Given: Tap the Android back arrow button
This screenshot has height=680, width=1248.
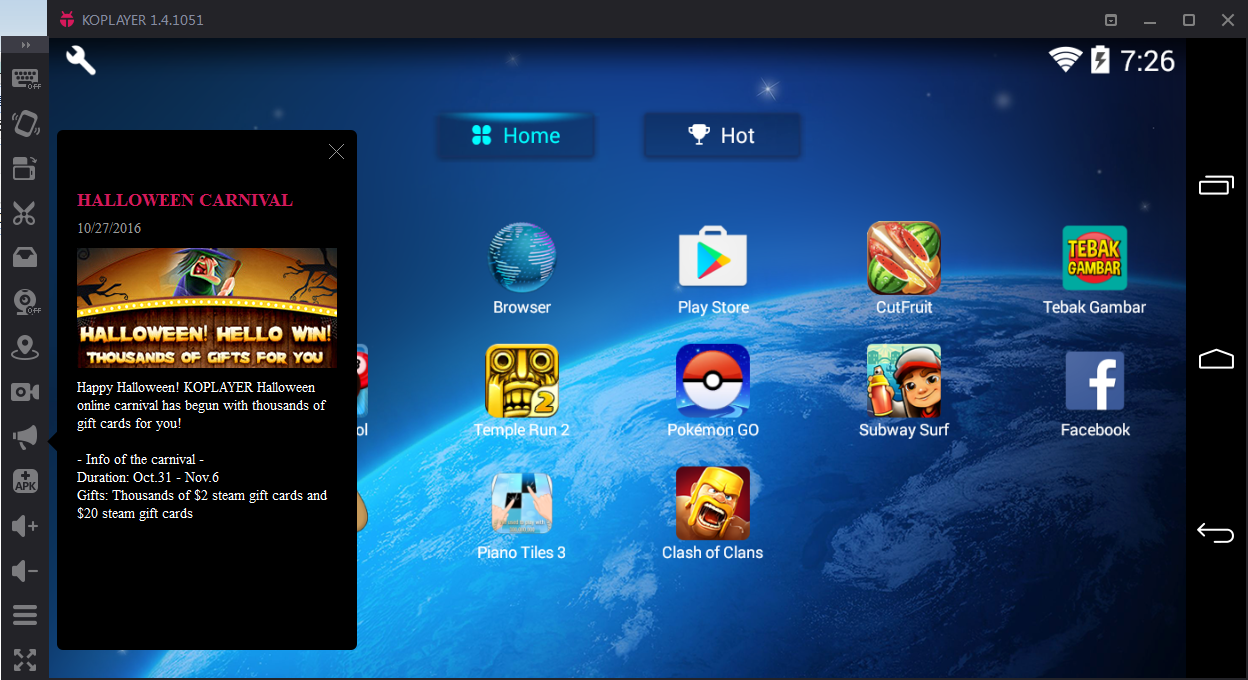Looking at the screenshot, I should (x=1216, y=533).
